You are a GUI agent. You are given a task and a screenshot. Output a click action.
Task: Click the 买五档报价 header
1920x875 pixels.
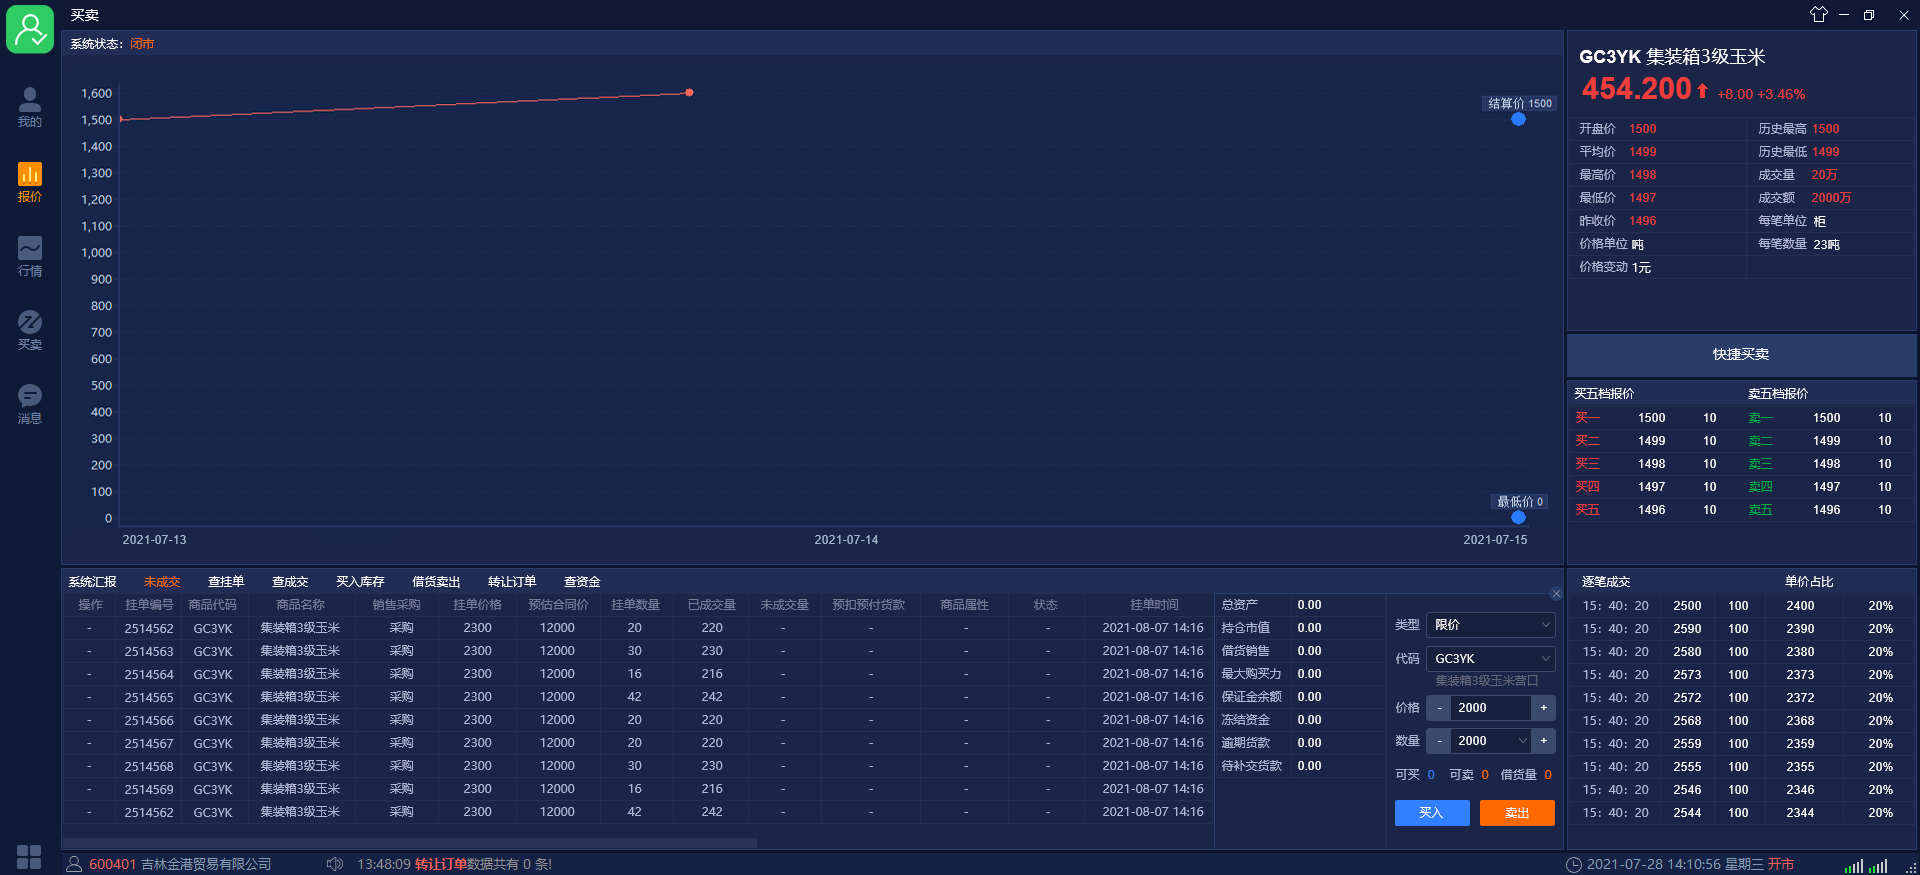[x=1604, y=394]
